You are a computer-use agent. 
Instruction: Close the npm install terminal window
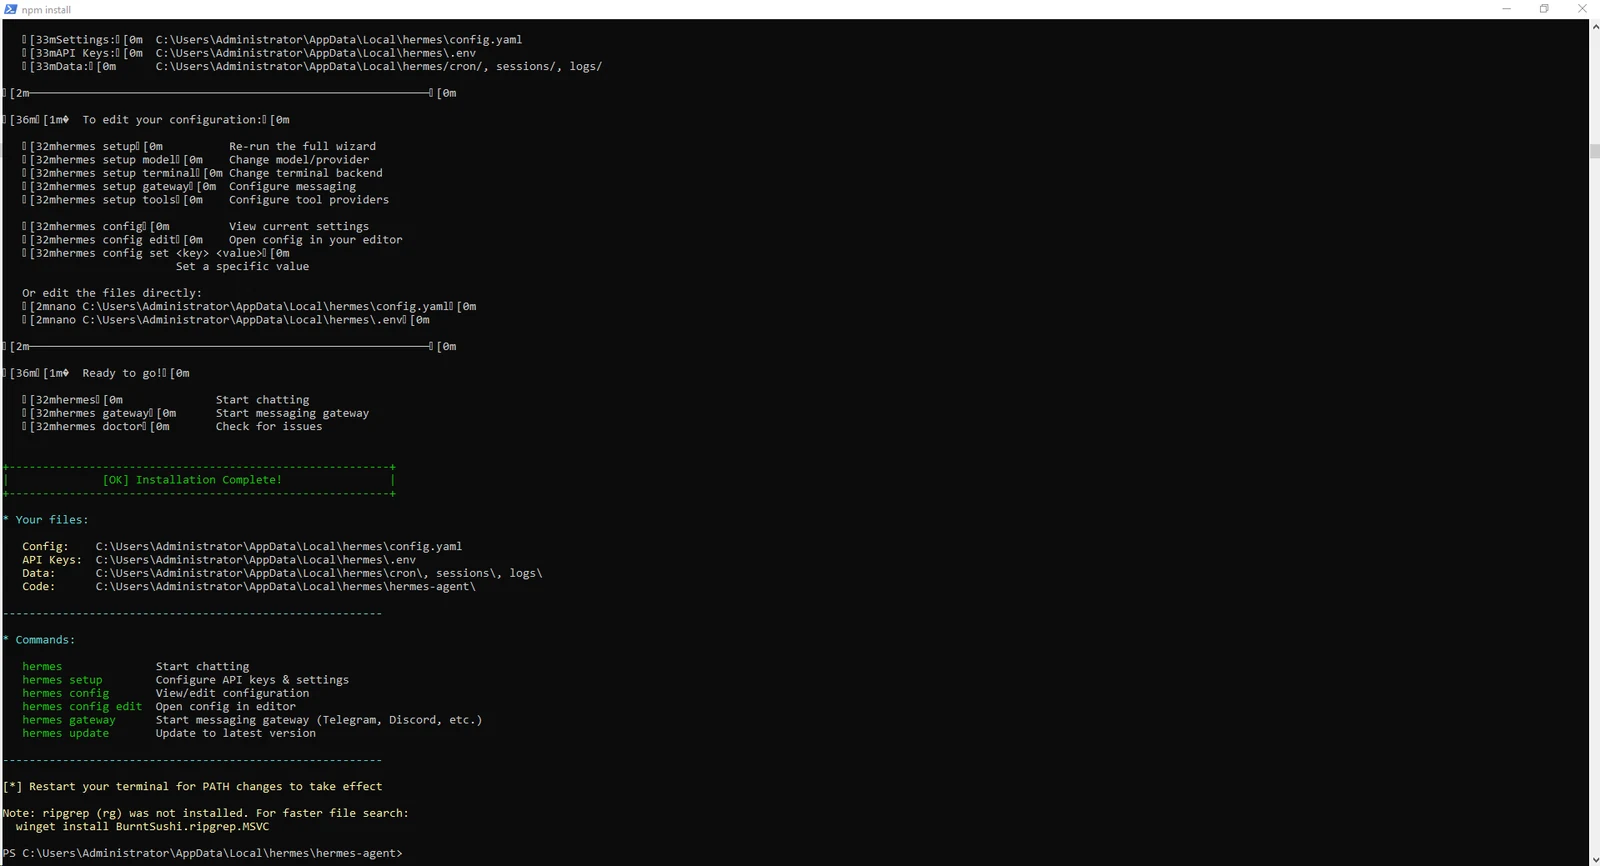coord(1582,9)
